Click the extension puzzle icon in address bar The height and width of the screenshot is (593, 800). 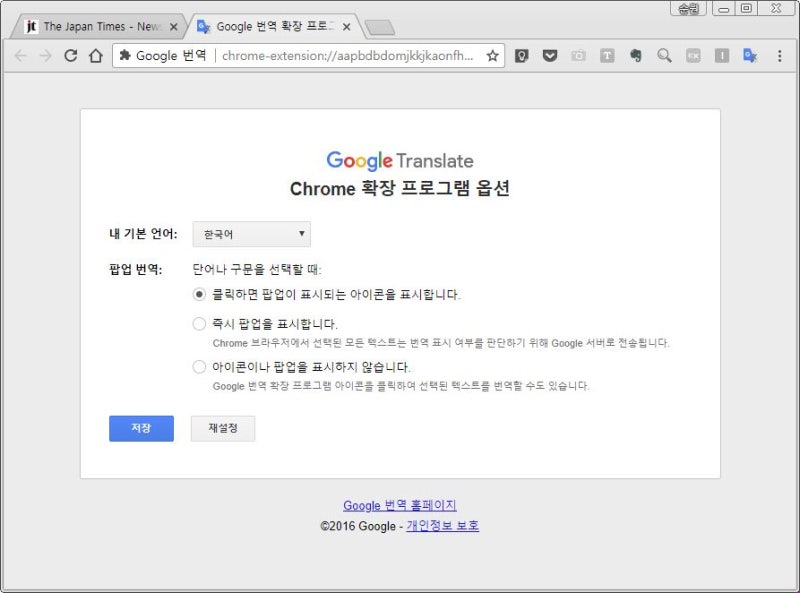click(125, 55)
